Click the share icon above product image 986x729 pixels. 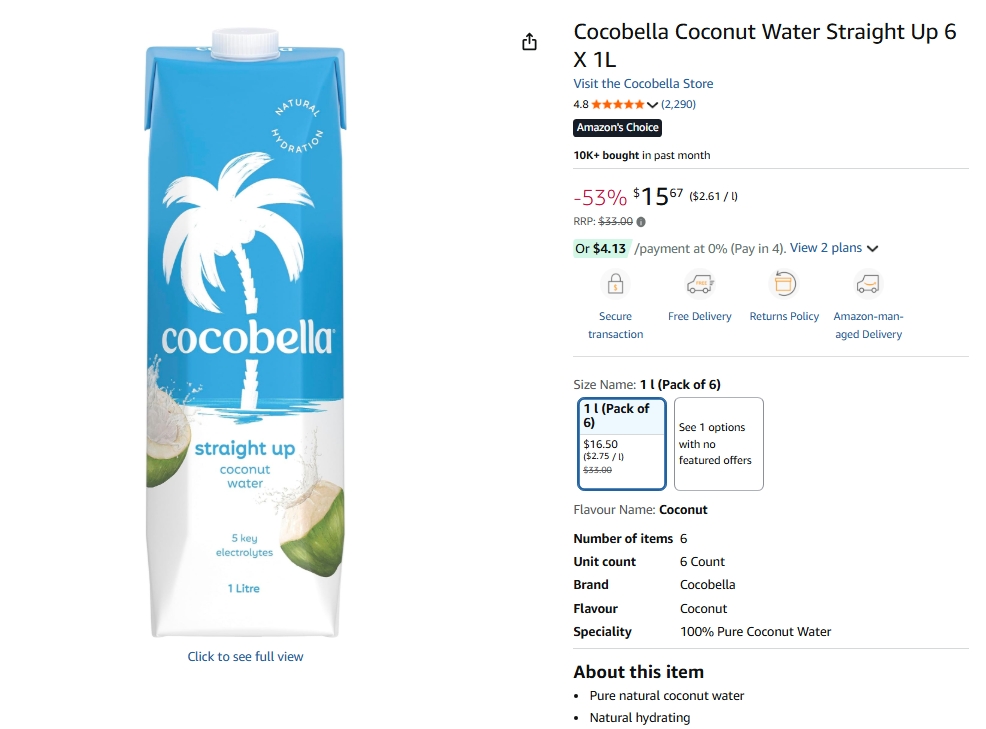point(530,42)
